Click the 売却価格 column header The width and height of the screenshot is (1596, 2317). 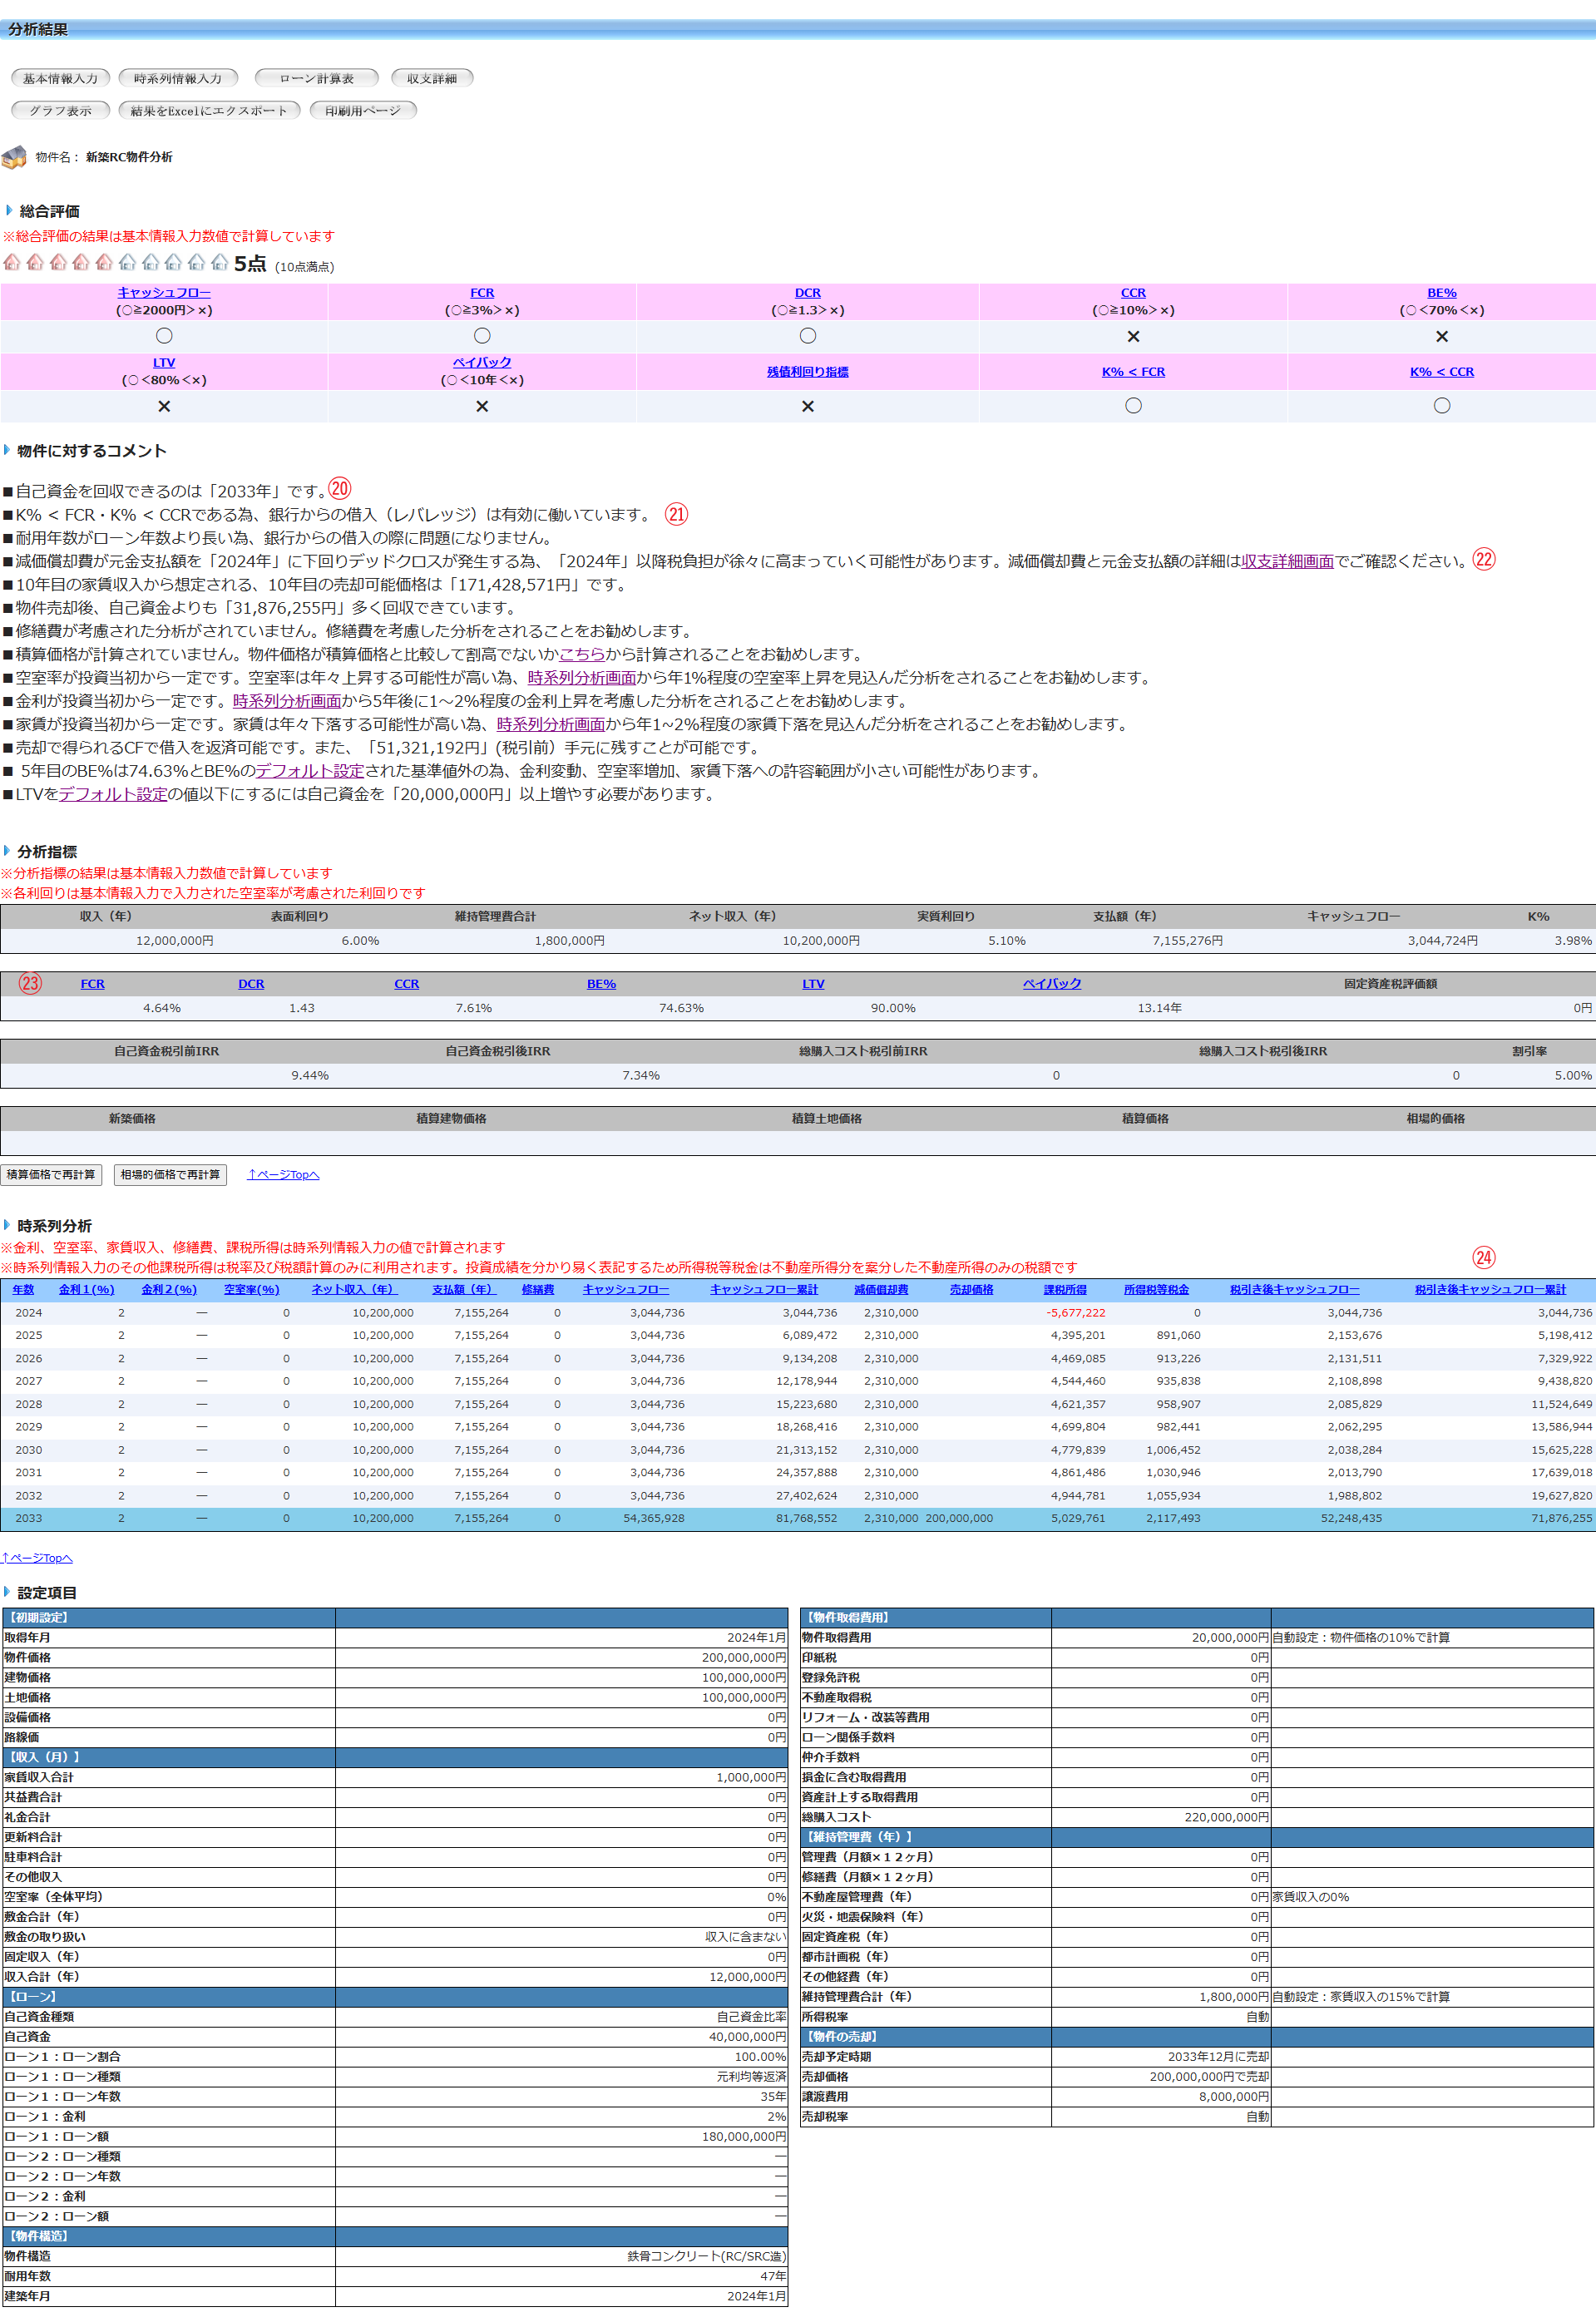point(972,1290)
